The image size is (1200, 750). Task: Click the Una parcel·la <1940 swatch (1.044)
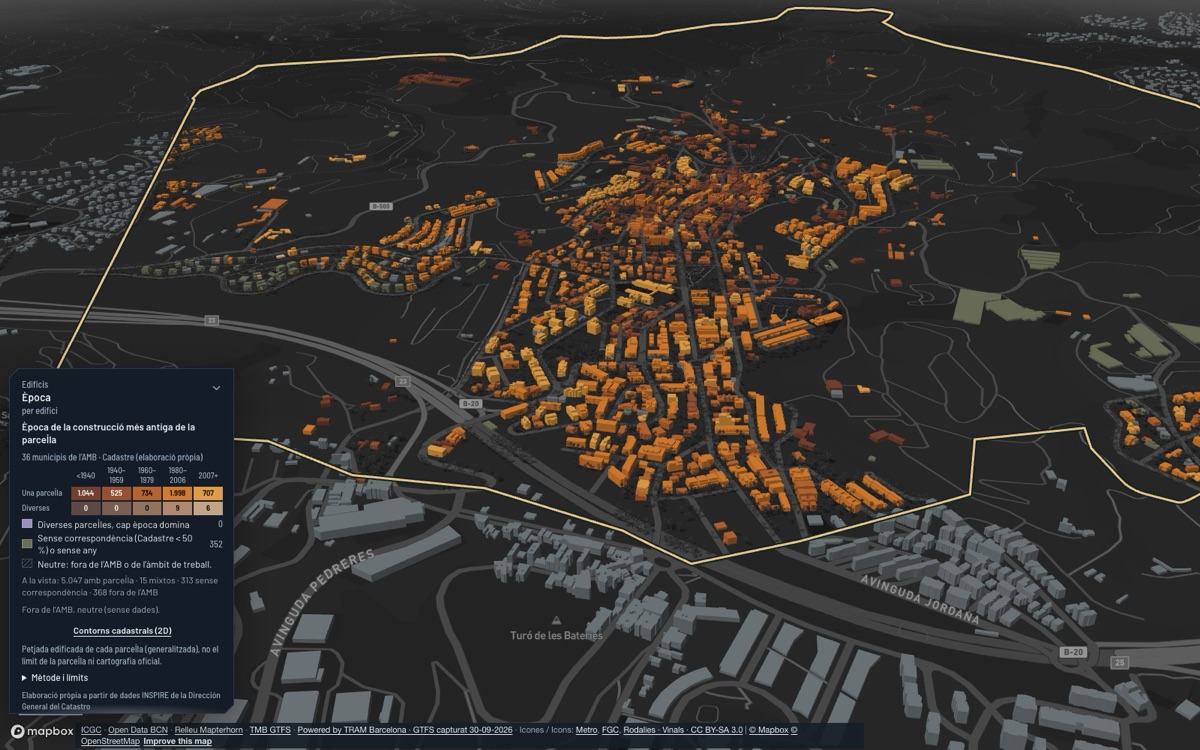86,493
